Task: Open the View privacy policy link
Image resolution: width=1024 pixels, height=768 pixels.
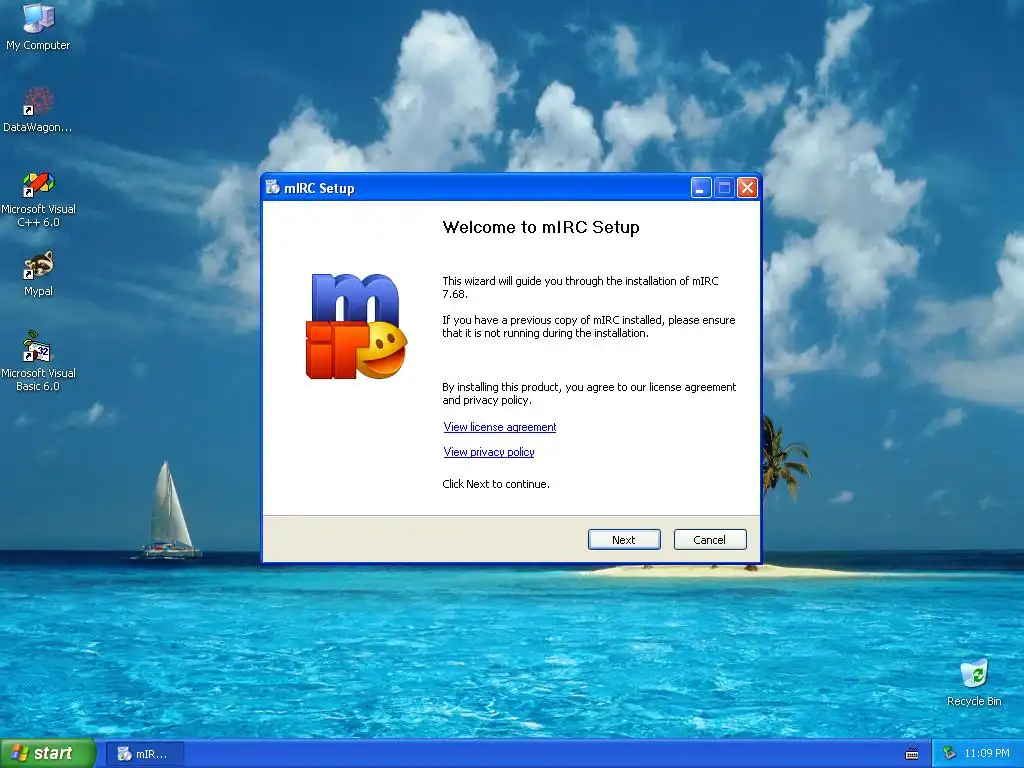Action: [488, 451]
